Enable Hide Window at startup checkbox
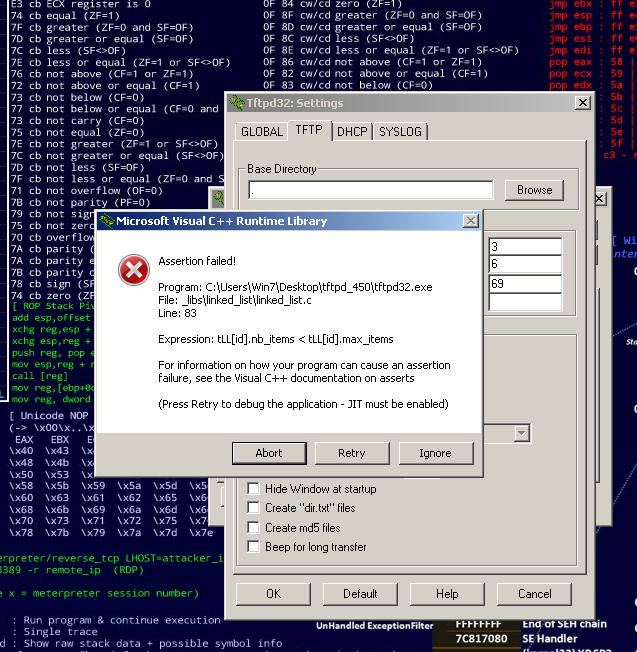The width and height of the screenshot is (637, 652). click(253, 488)
